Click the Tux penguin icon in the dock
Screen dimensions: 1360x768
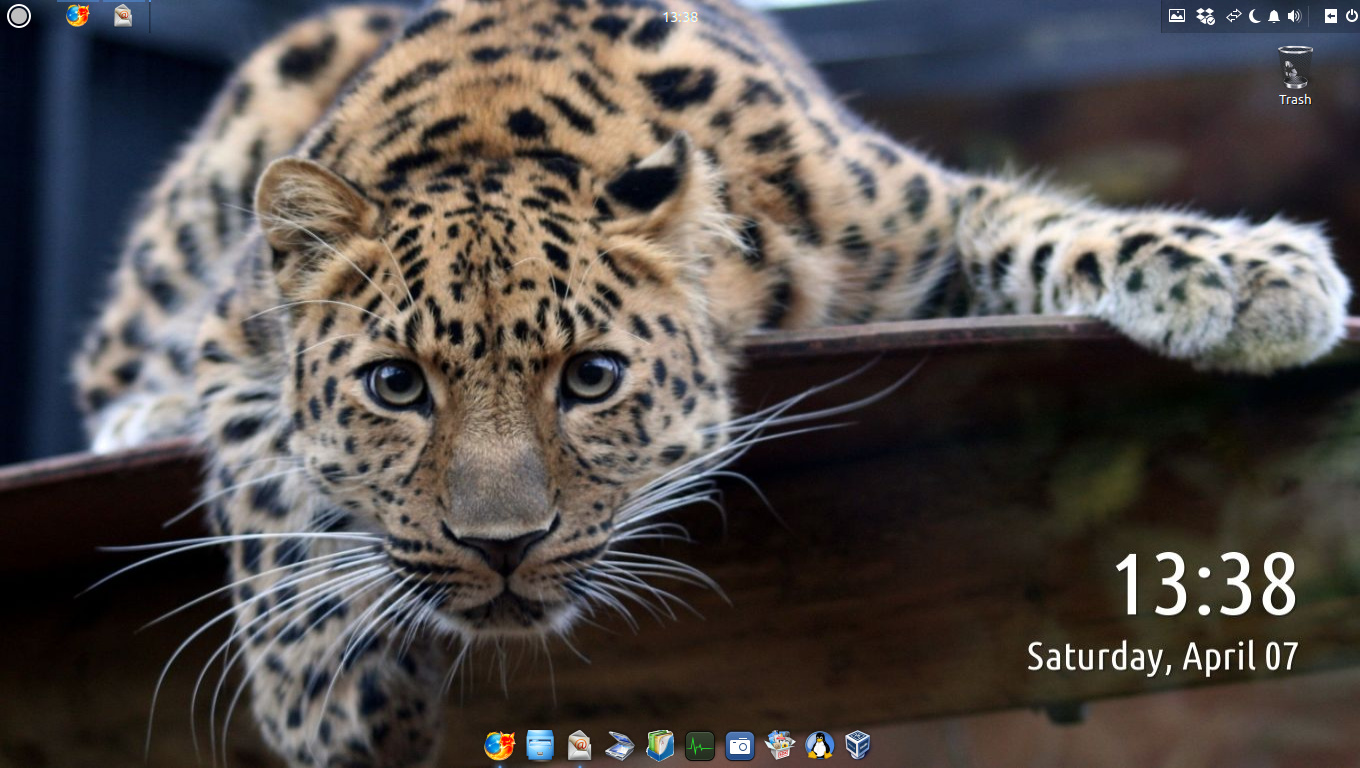(x=820, y=745)
